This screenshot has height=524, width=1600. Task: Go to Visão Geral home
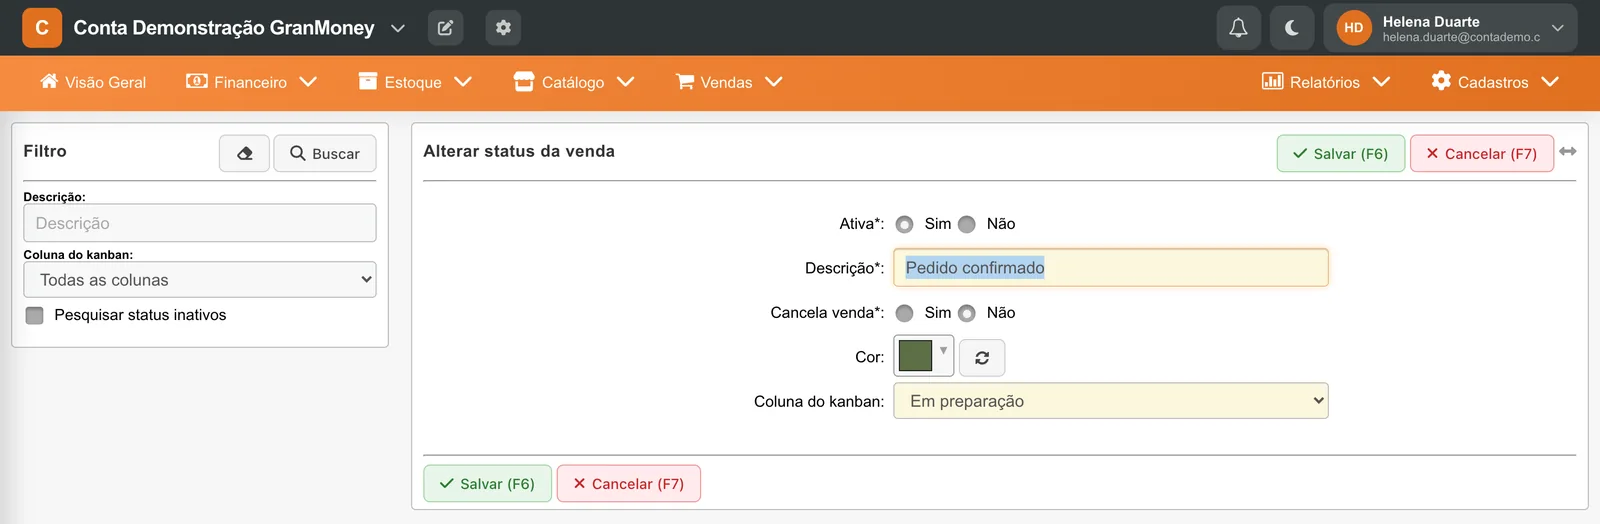coord(93,82)
